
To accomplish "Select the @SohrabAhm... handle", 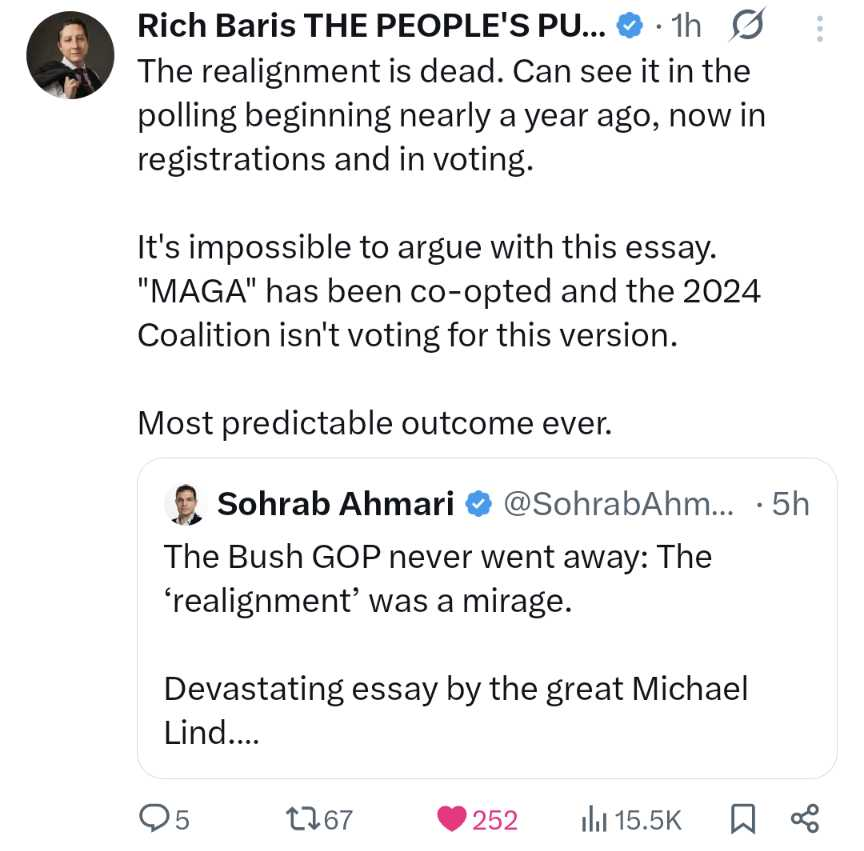I will pyautogui.click(x=617, y=504).
